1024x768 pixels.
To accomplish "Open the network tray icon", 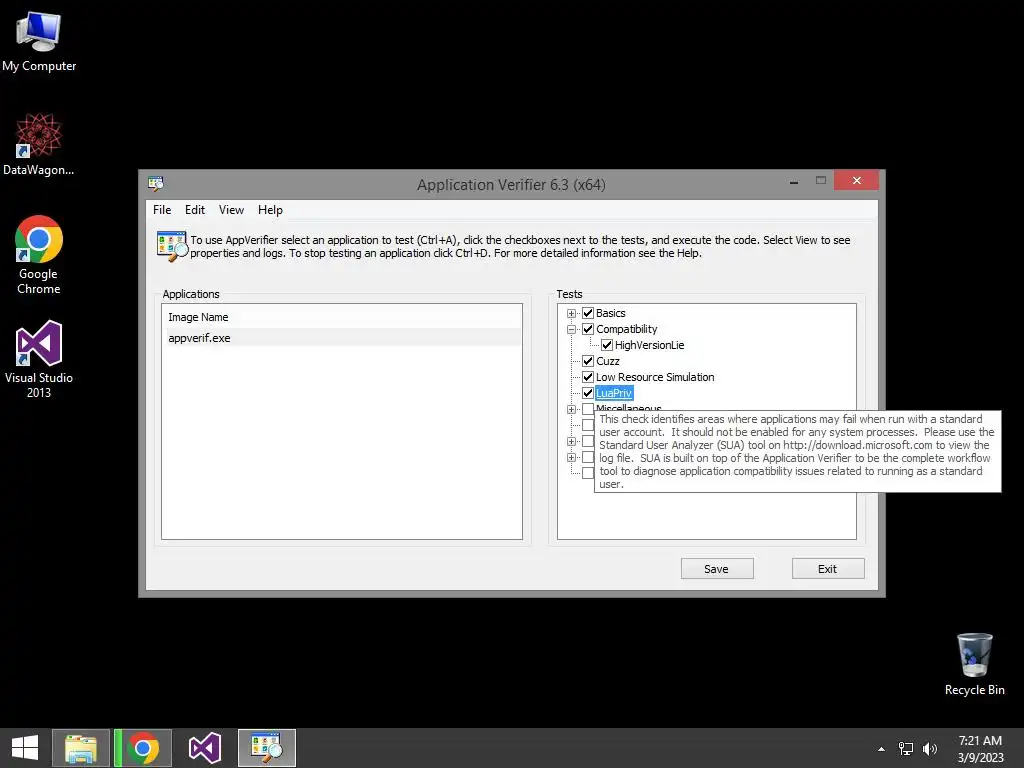I will (906, 749).
